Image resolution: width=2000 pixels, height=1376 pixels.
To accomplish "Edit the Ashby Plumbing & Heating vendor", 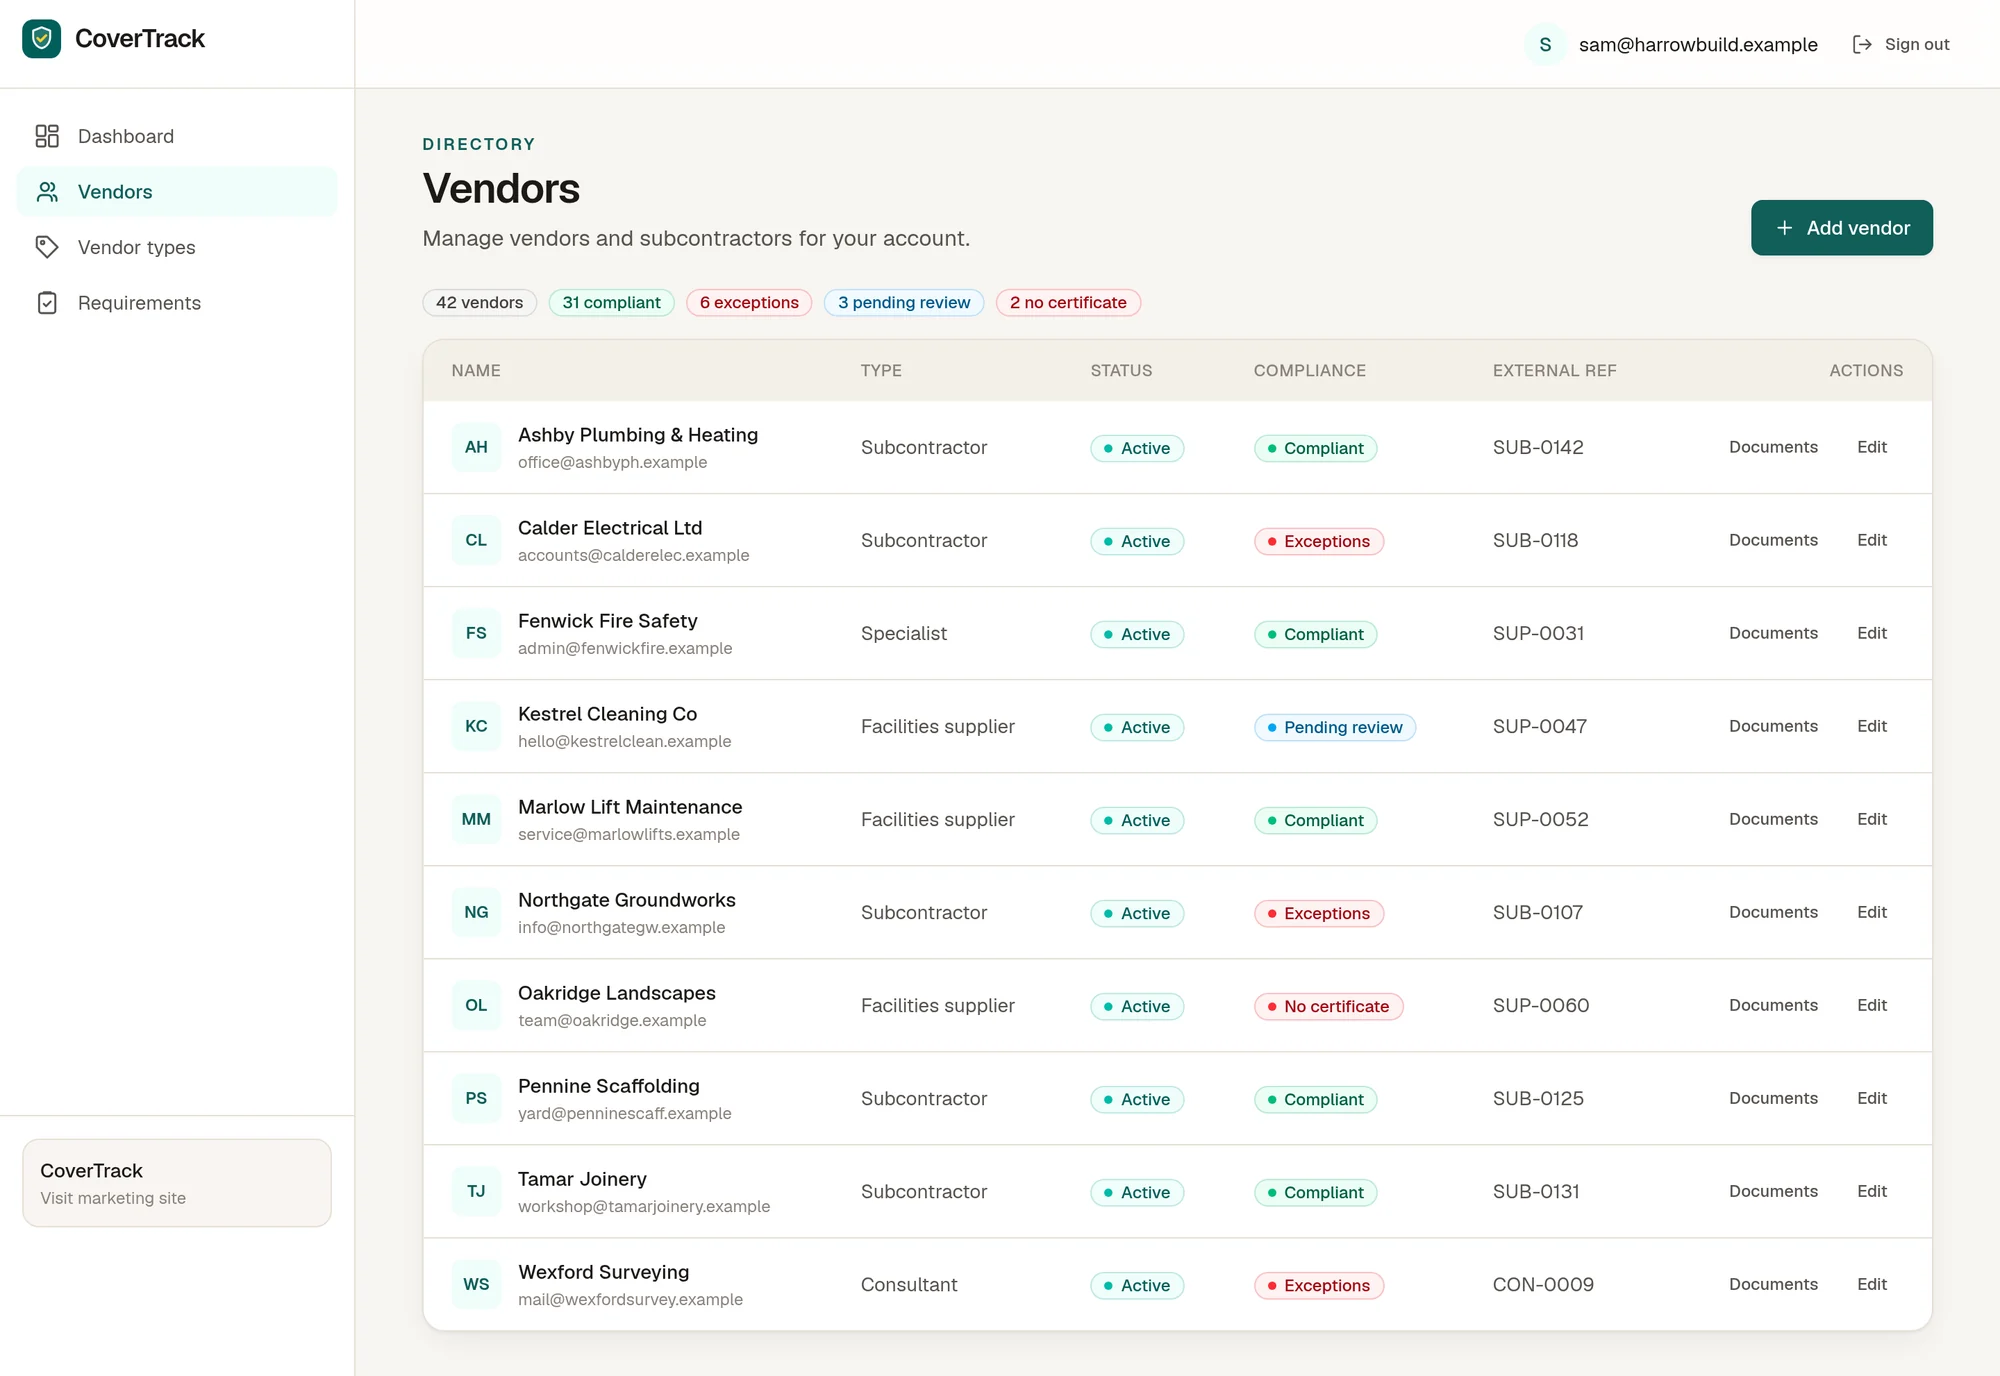I will (1871, 447).
